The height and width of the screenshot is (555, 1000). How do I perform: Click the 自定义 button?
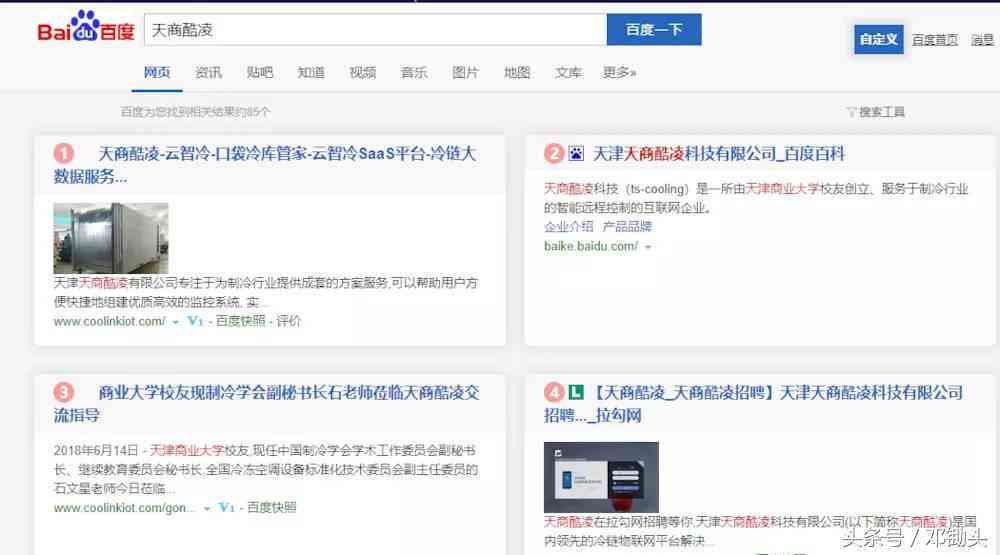[x=878, y=40]
